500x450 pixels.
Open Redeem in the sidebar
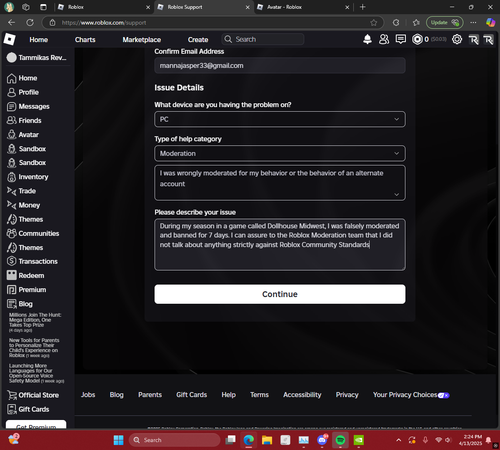coord(25,276)
